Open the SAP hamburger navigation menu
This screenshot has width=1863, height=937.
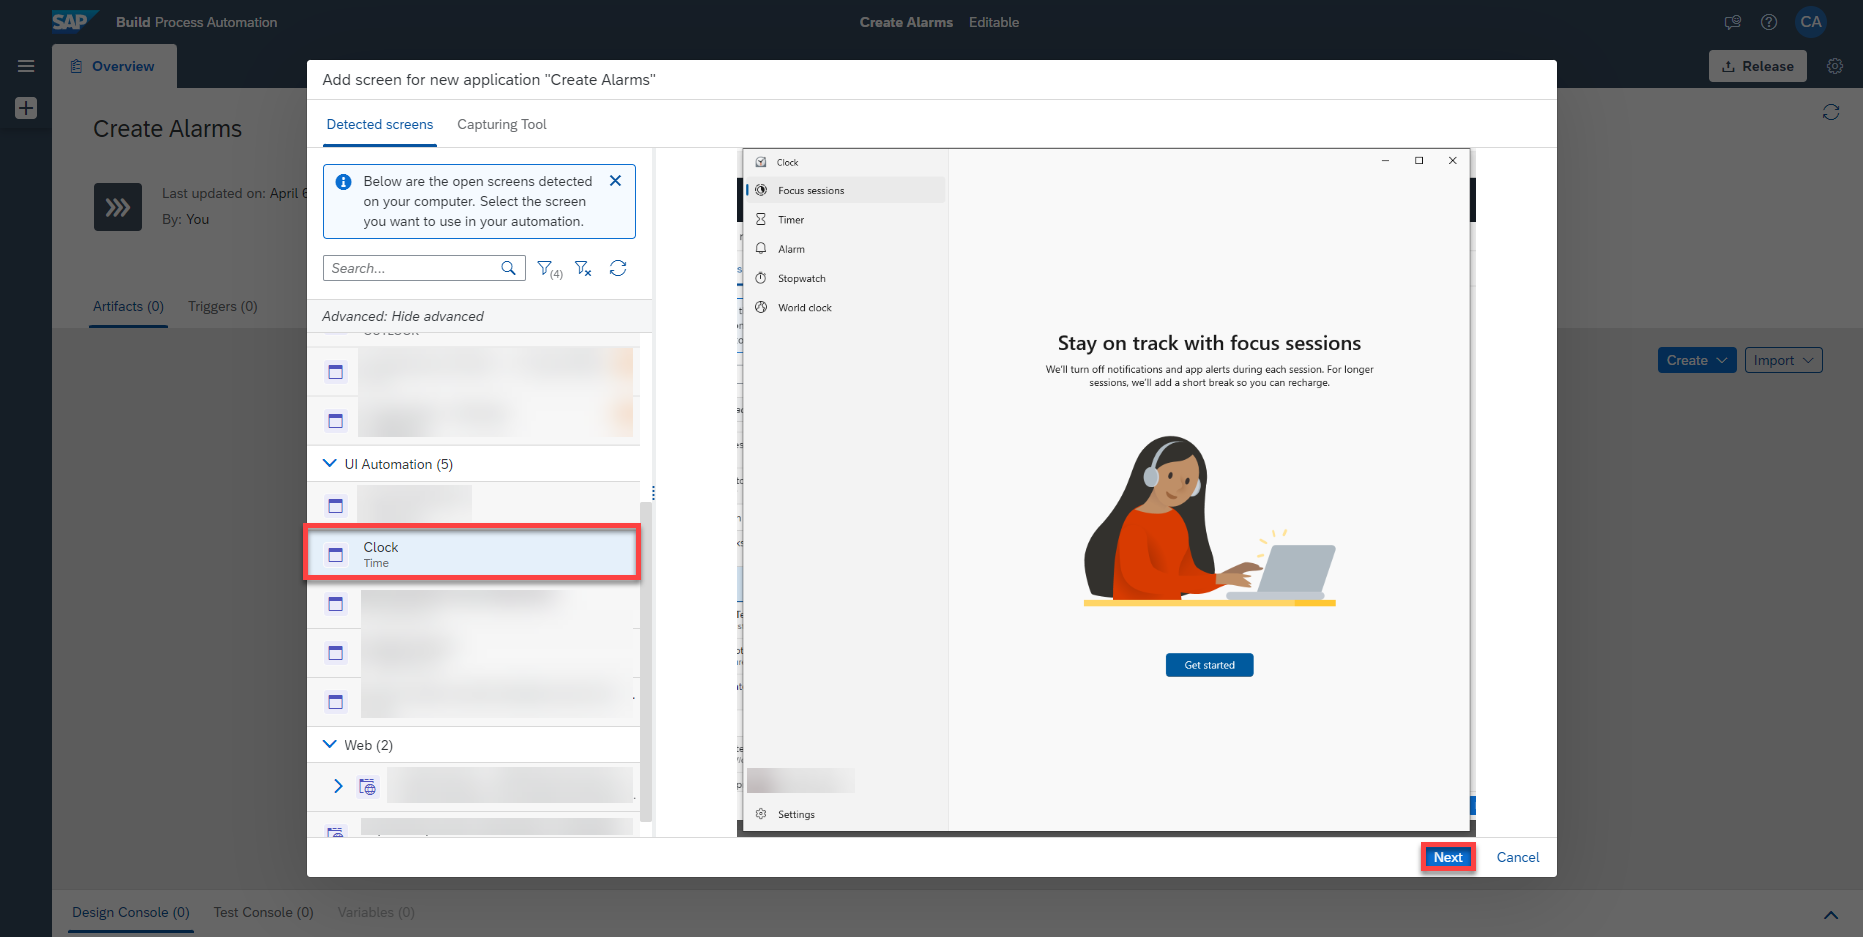point(26,66)
